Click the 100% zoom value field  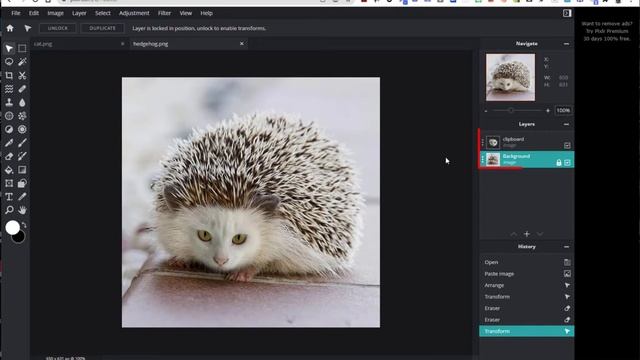[563, 111]
